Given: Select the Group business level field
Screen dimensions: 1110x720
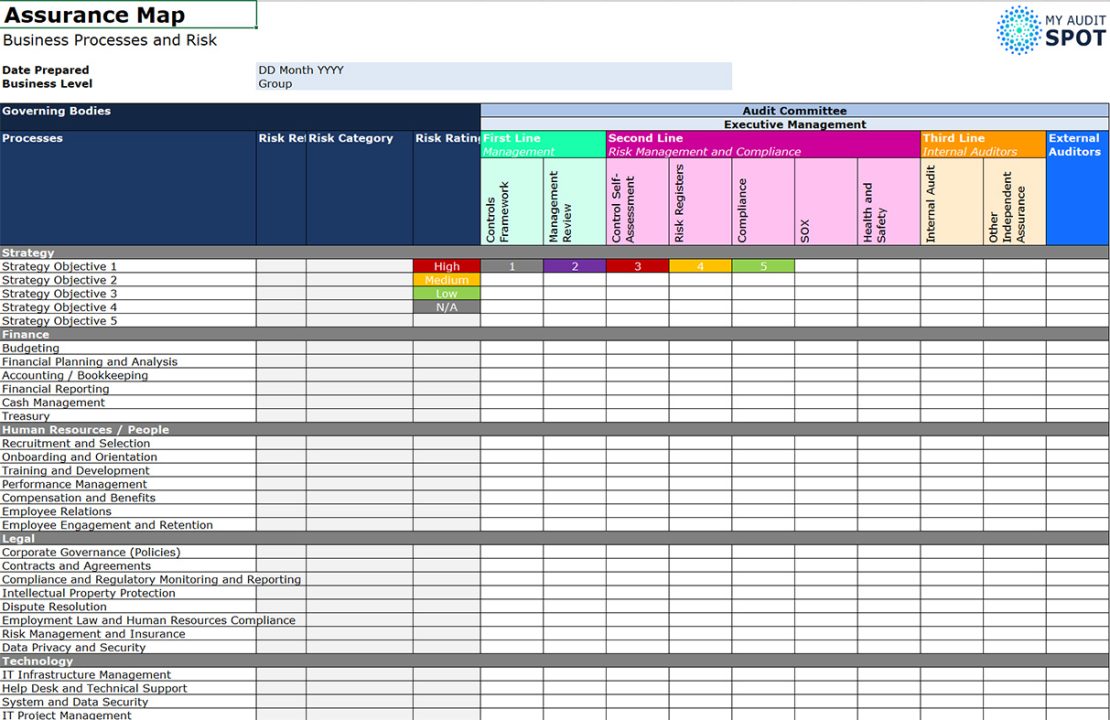Looking at the screenshot, I should tap(494, 84).
